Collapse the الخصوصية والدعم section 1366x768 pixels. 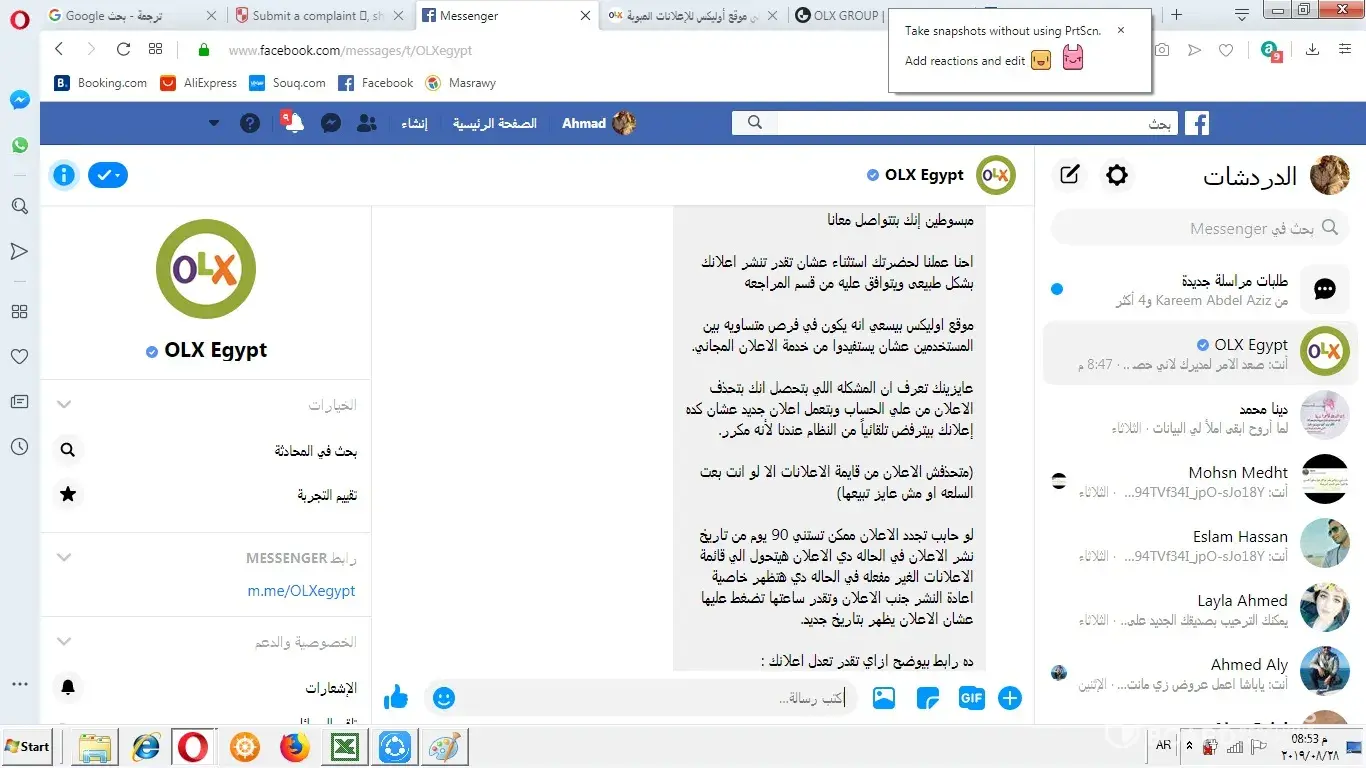point(64,642)
